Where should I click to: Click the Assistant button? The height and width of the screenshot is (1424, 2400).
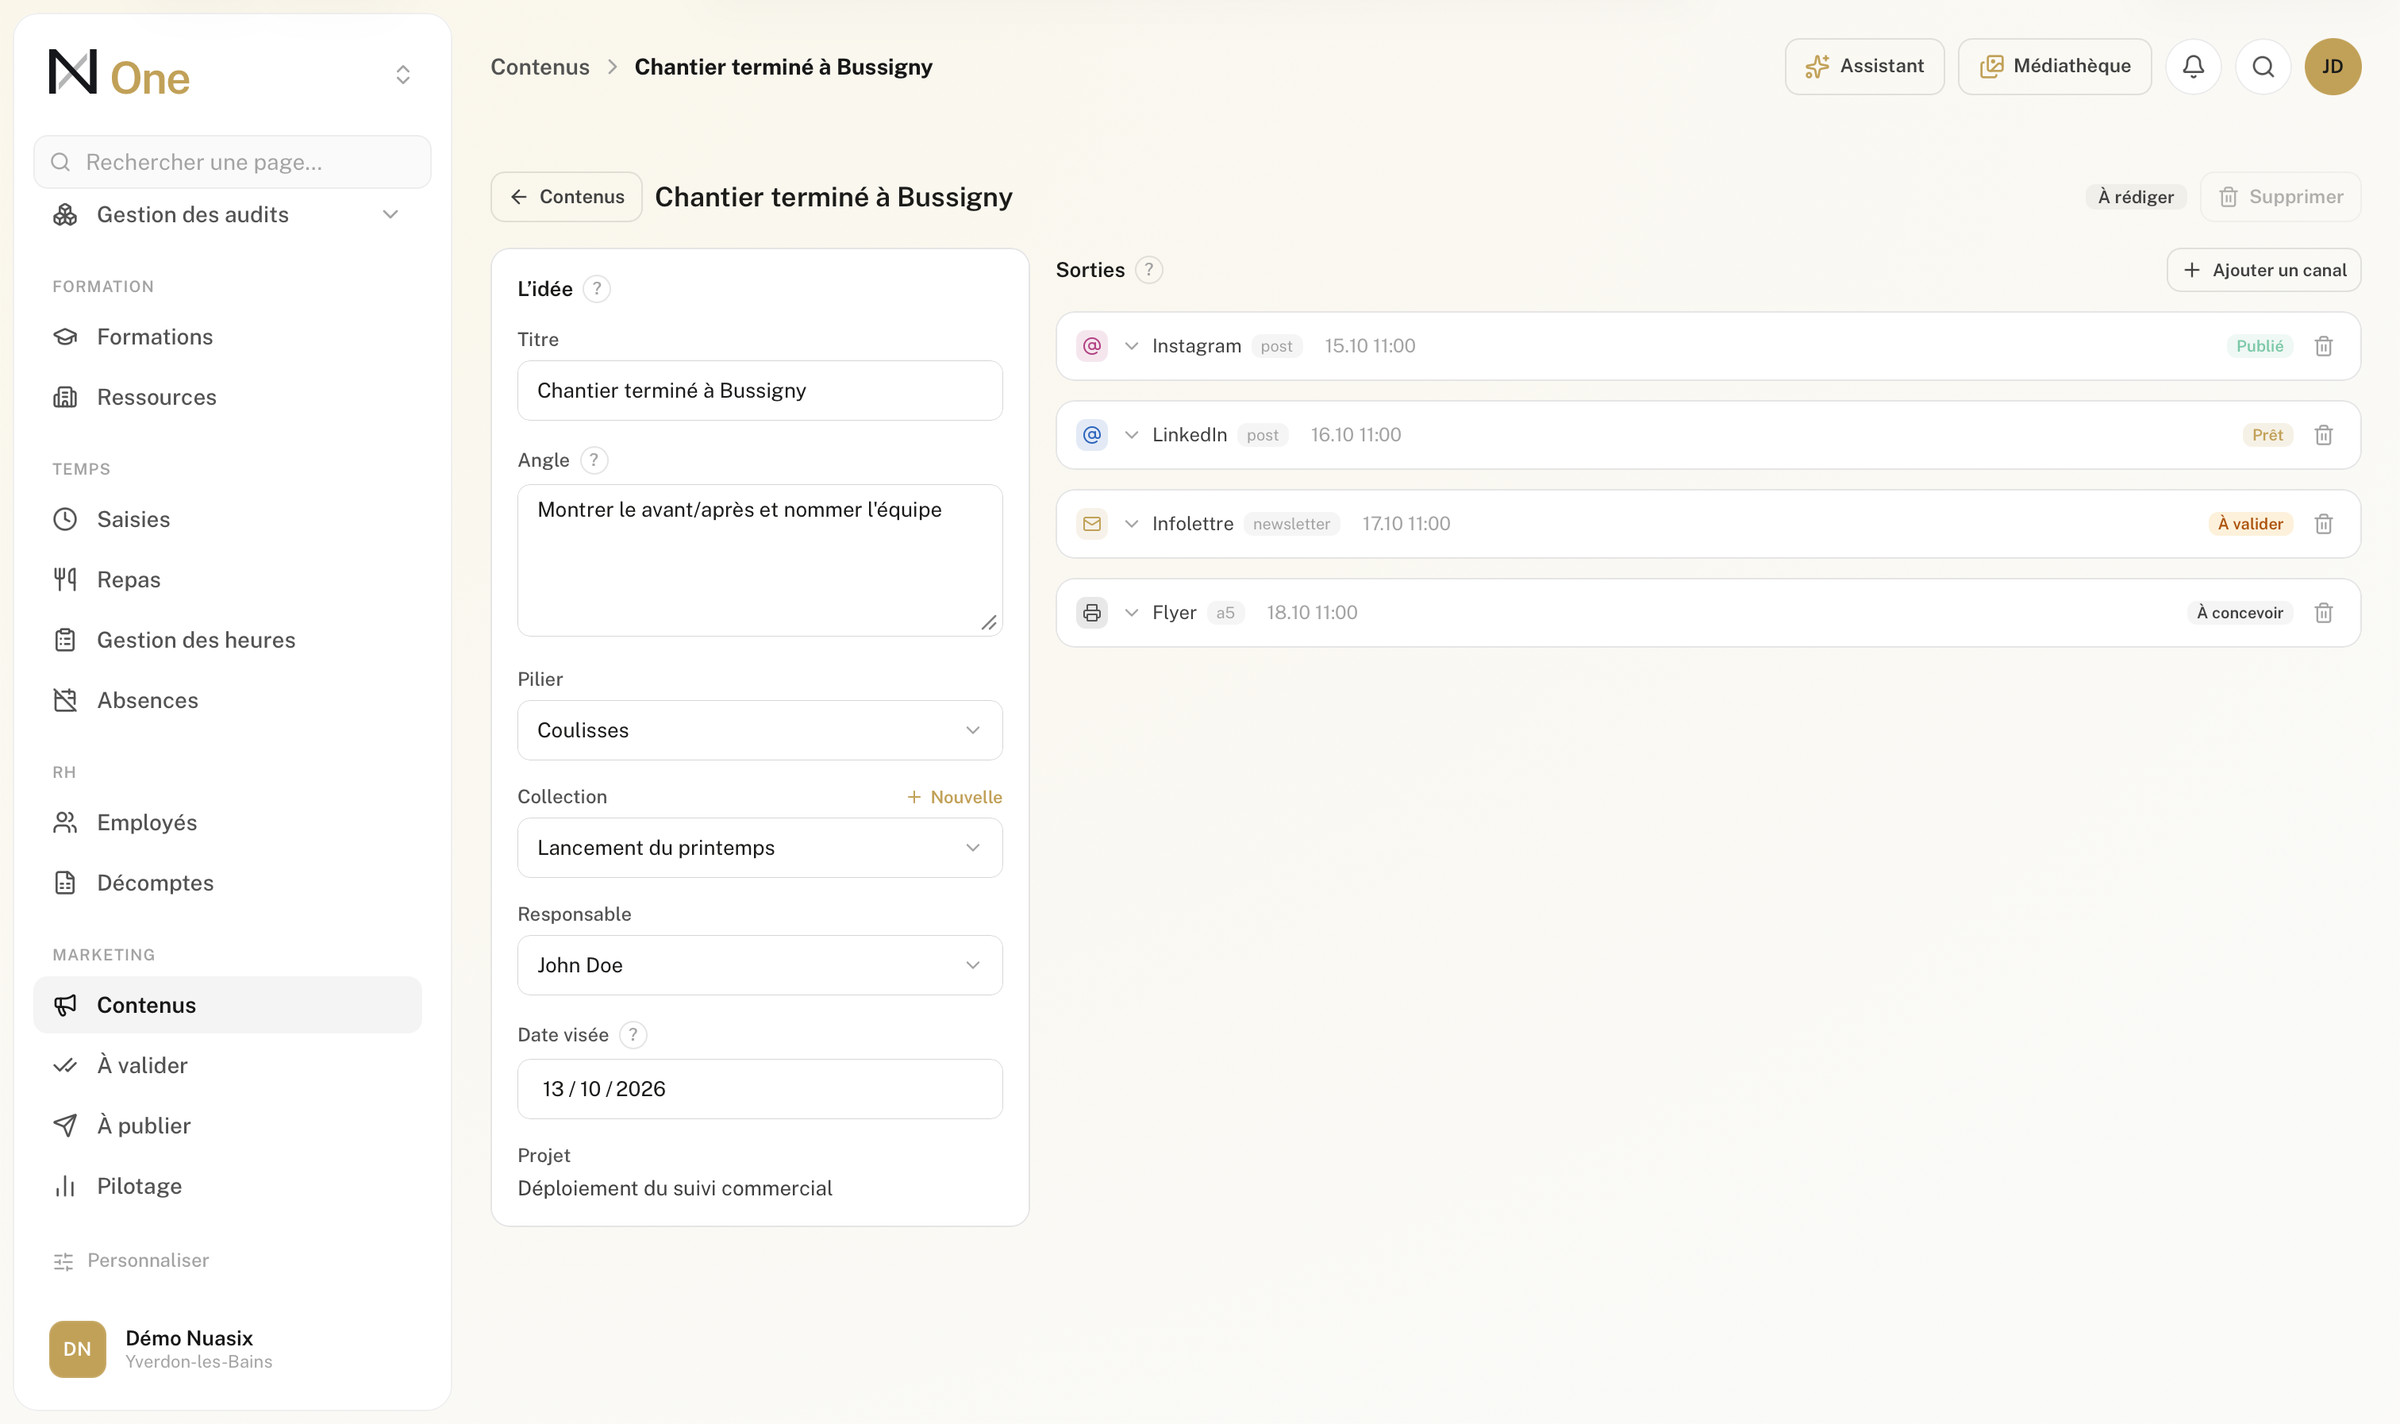coord(1865,66)
